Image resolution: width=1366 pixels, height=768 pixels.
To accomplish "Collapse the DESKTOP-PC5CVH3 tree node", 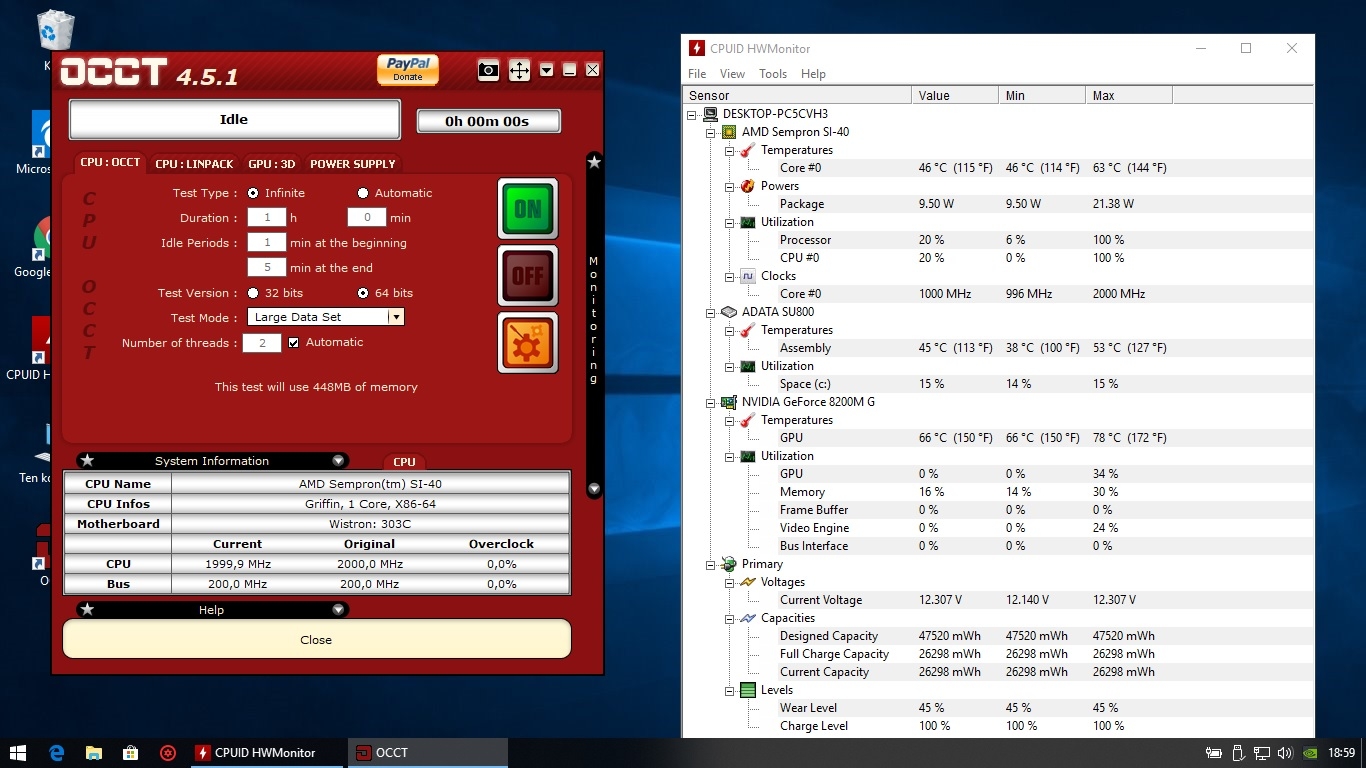I will (692, 114).
